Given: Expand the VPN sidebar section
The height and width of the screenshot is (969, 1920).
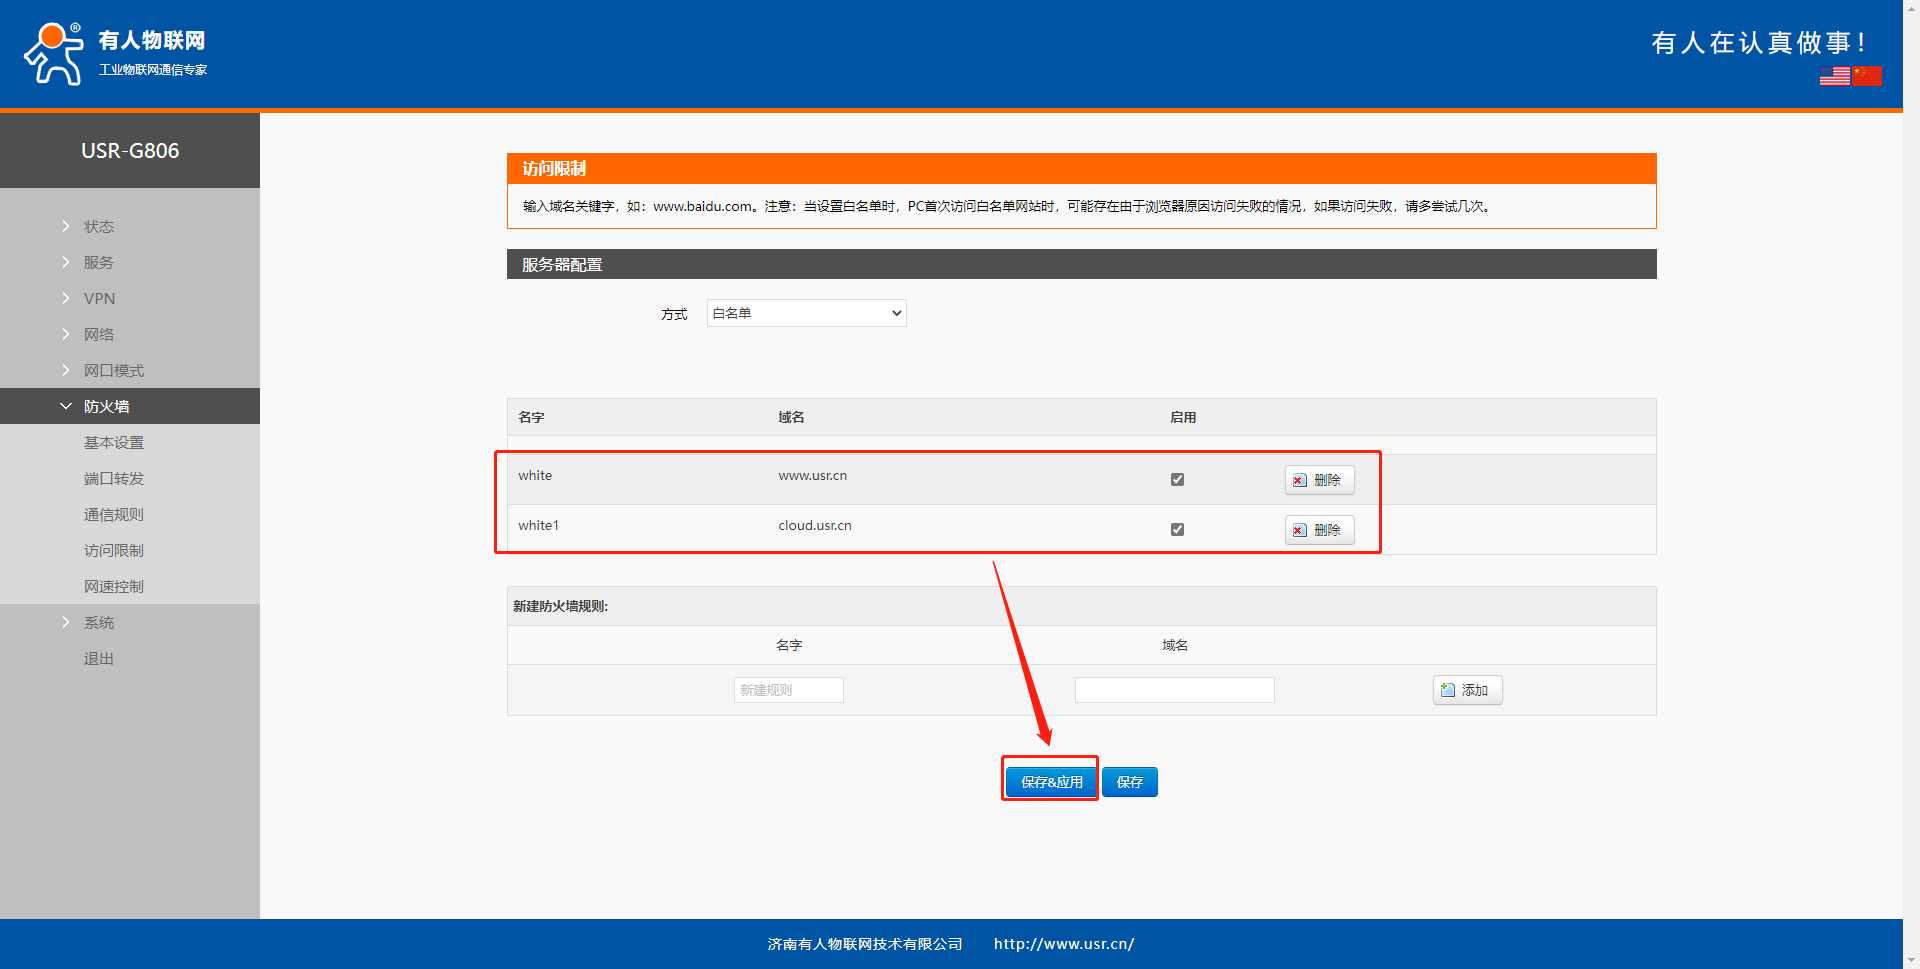Looking at the screenshot, I should [99, 299].
